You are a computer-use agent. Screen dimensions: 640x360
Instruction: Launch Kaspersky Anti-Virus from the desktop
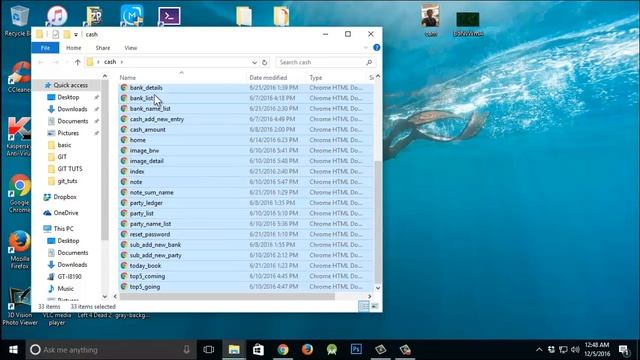click(19, 137)
